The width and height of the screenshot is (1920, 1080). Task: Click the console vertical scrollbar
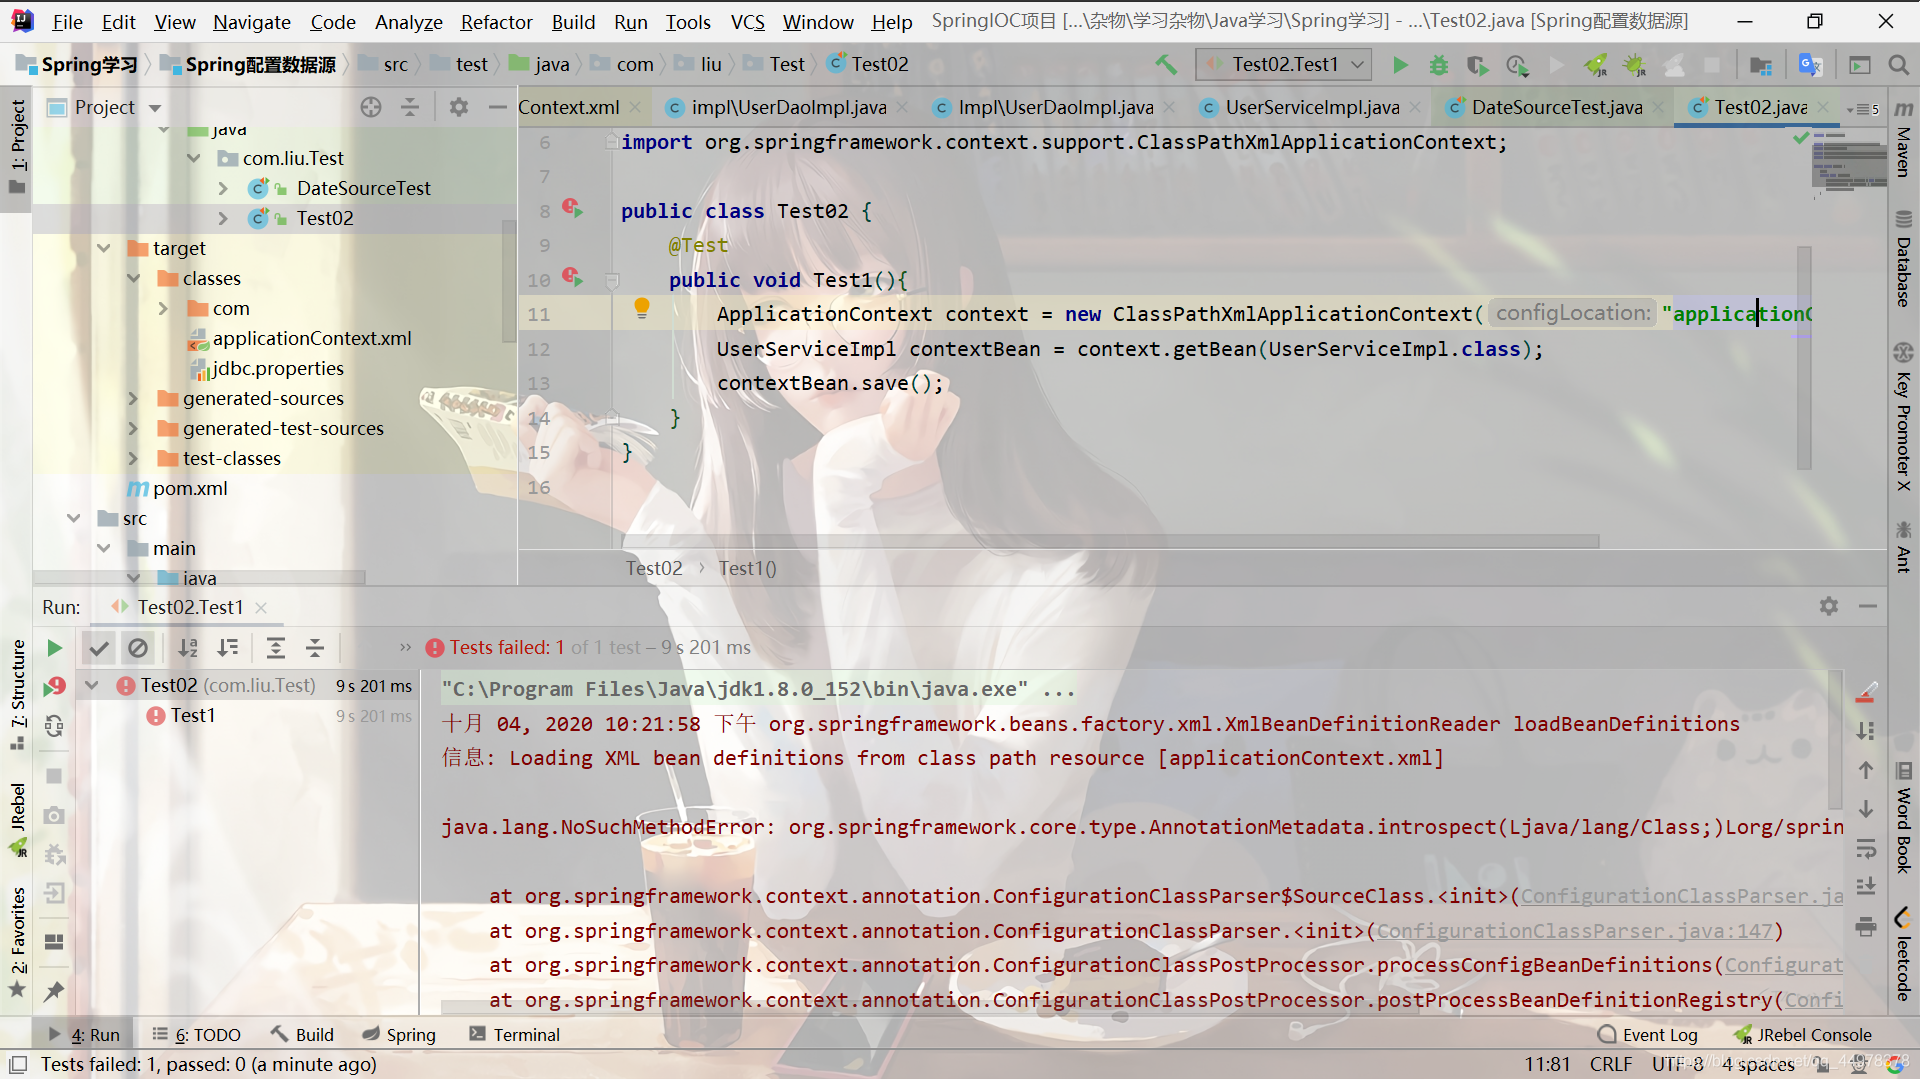pyautogui.click(x=1835, y=740)
